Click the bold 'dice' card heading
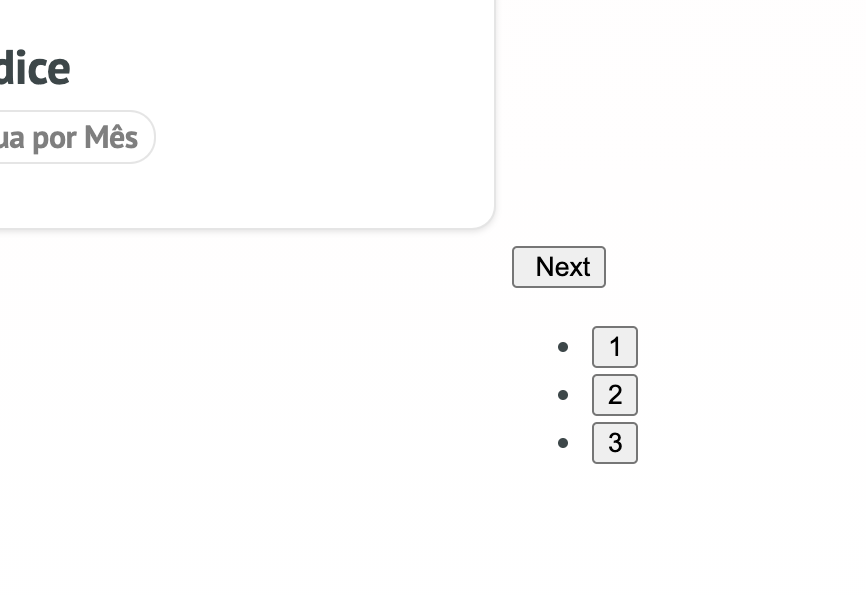This screenshot has width=866, height=596. pos(34,68)
